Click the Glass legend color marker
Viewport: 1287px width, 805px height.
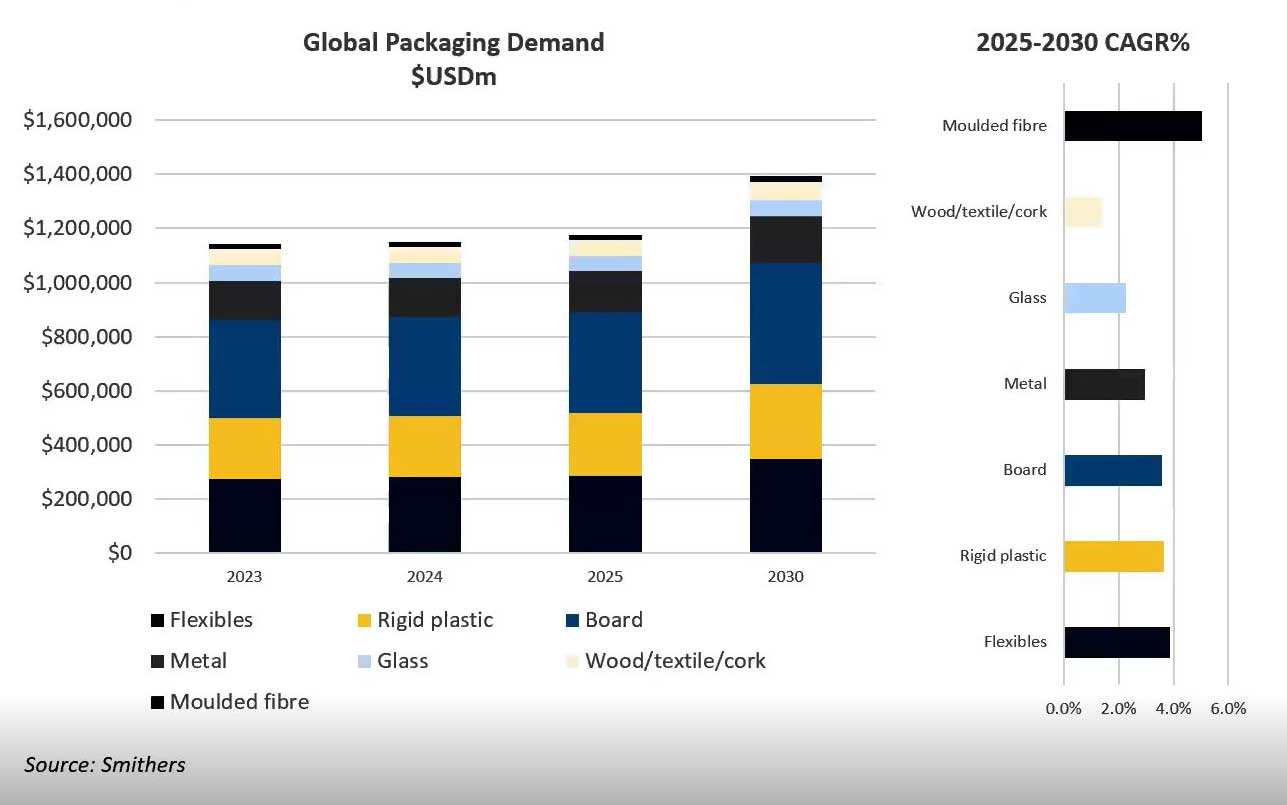[x=364, y=662]
